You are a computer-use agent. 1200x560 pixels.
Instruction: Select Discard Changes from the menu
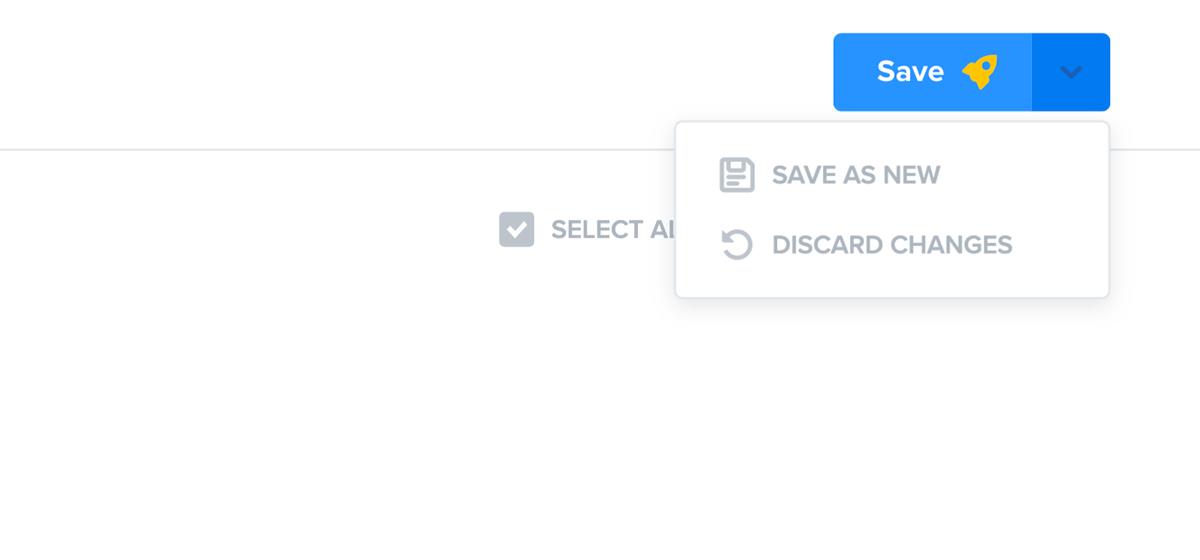pos(892,245)
